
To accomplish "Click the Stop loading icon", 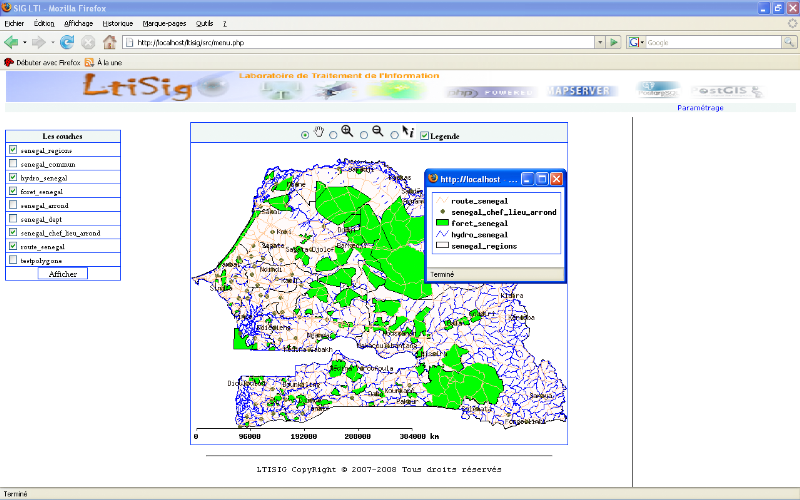I will 88,42.
